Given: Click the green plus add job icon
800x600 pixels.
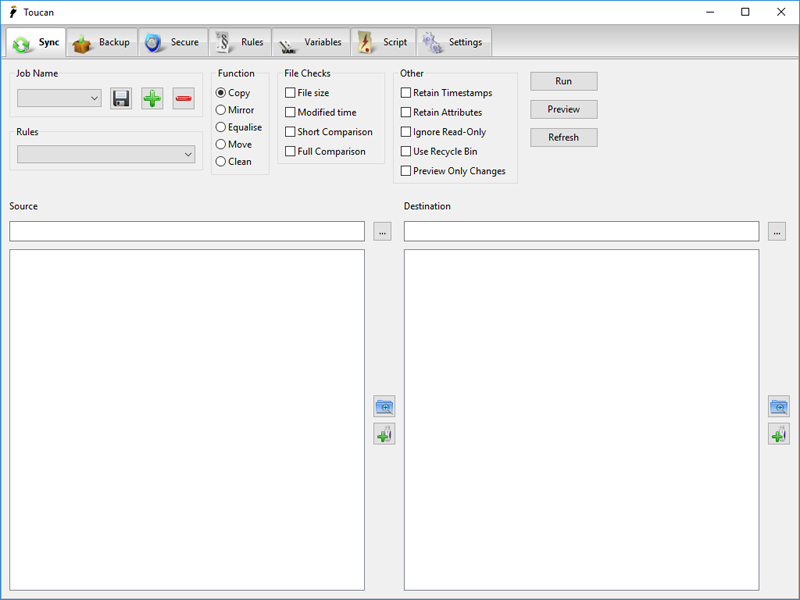Looking at the screenshot, I should pyautogui.click(x=152, y=98).
